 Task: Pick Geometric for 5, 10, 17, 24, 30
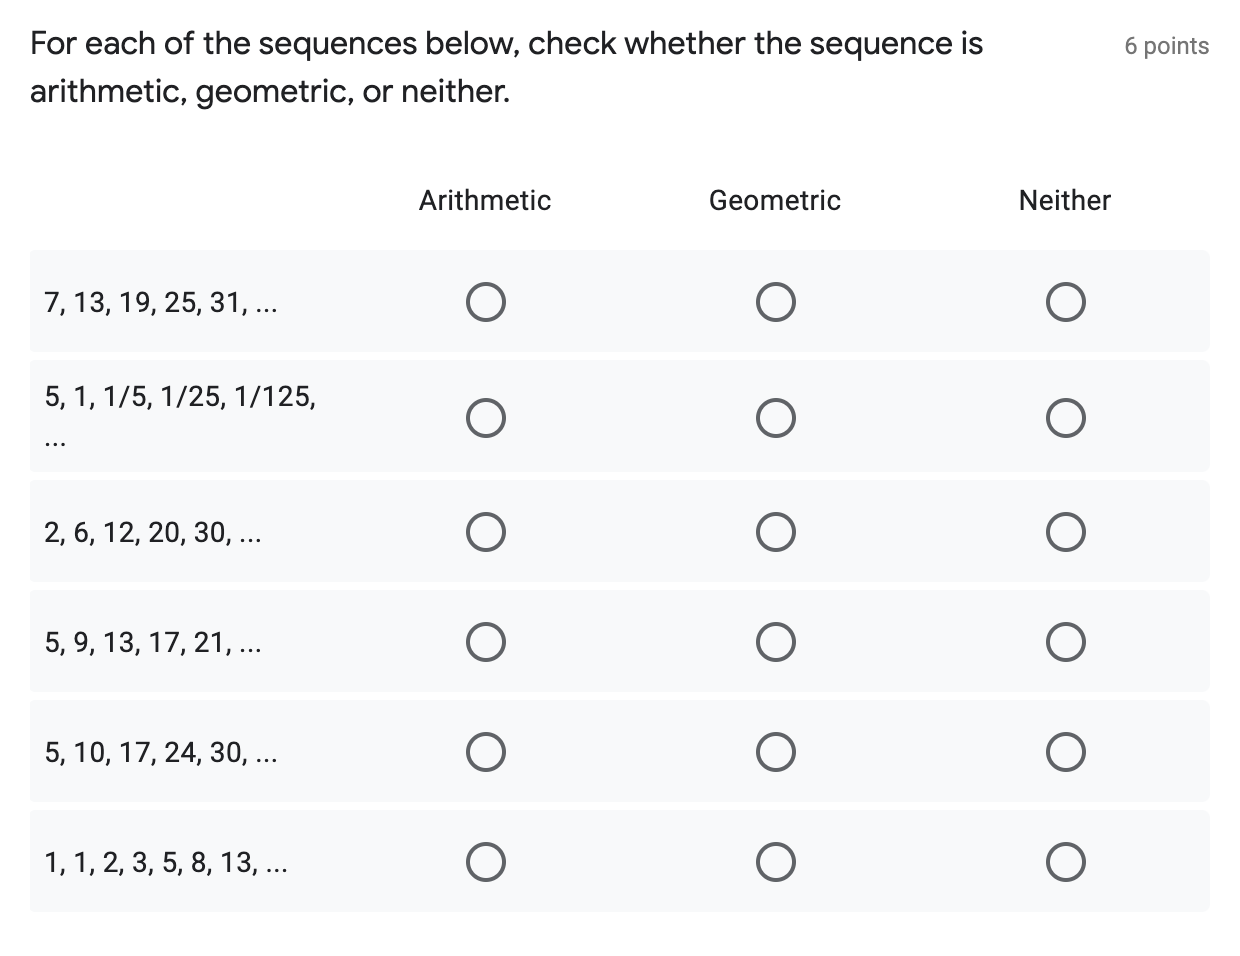(776, 751)
